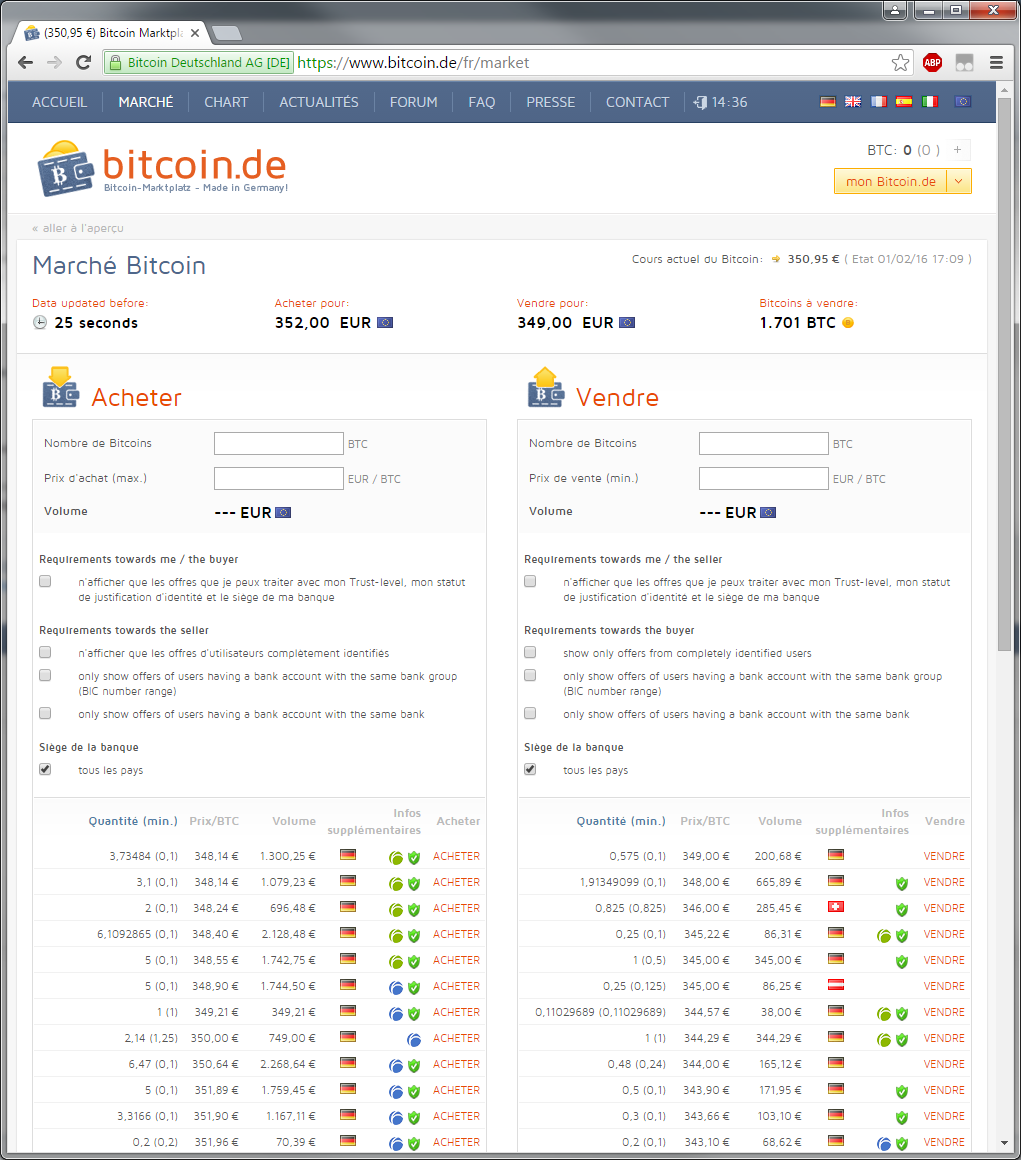This screenshot has width=1021, height=1160.
Task: Click the EU flag currency icon in the header
Action: pos(962,102)
